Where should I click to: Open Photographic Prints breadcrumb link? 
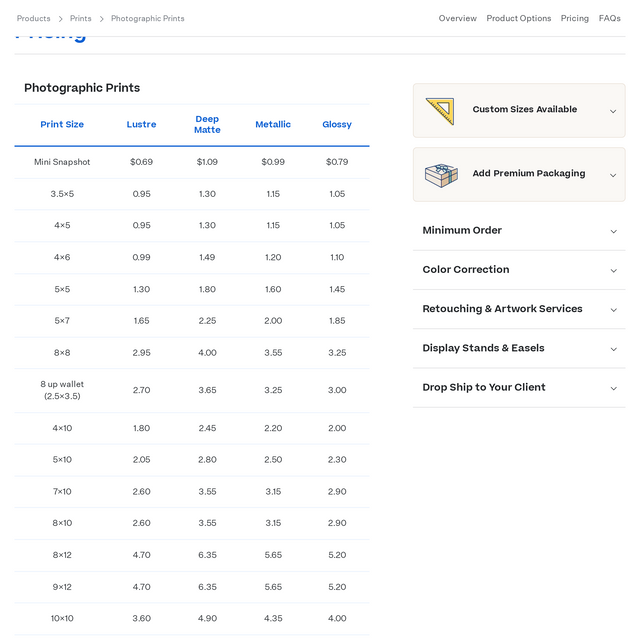tap(147, 18)
